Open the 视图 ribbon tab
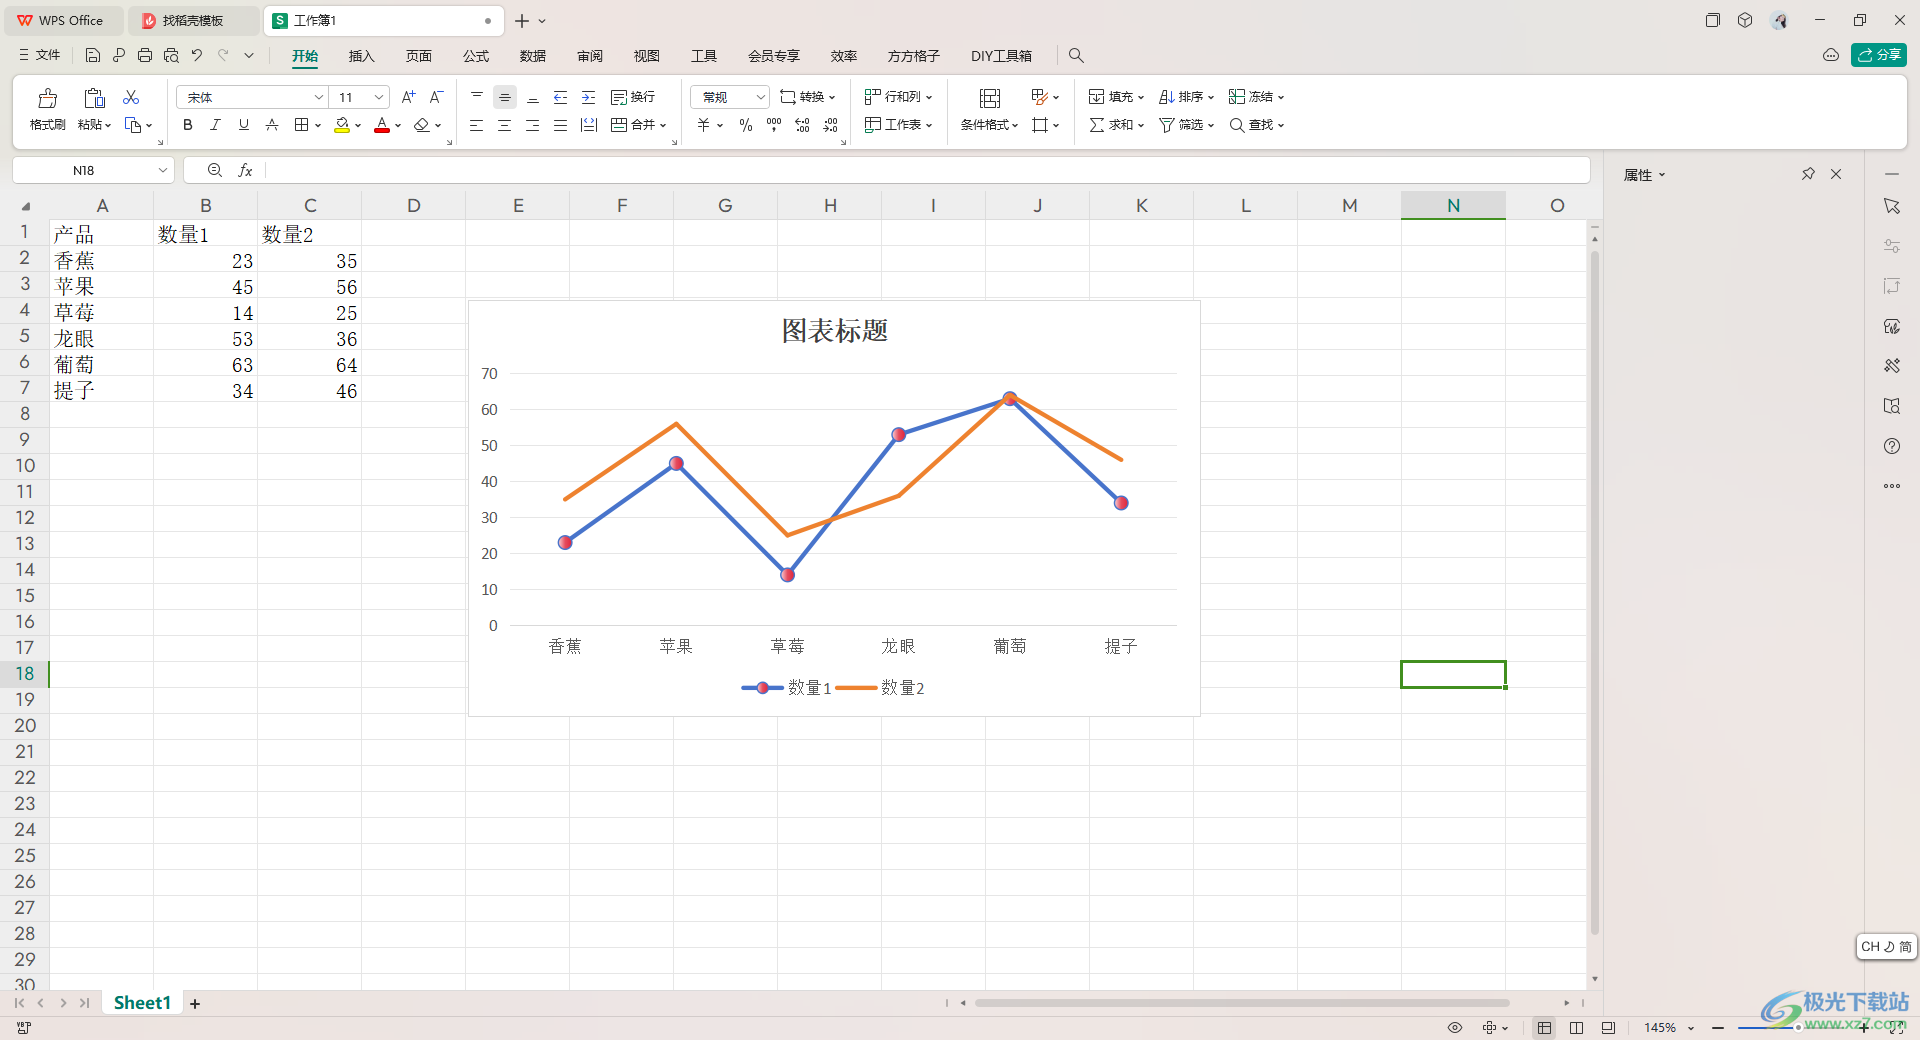The image size is (1920, 1040). point(647,56)
